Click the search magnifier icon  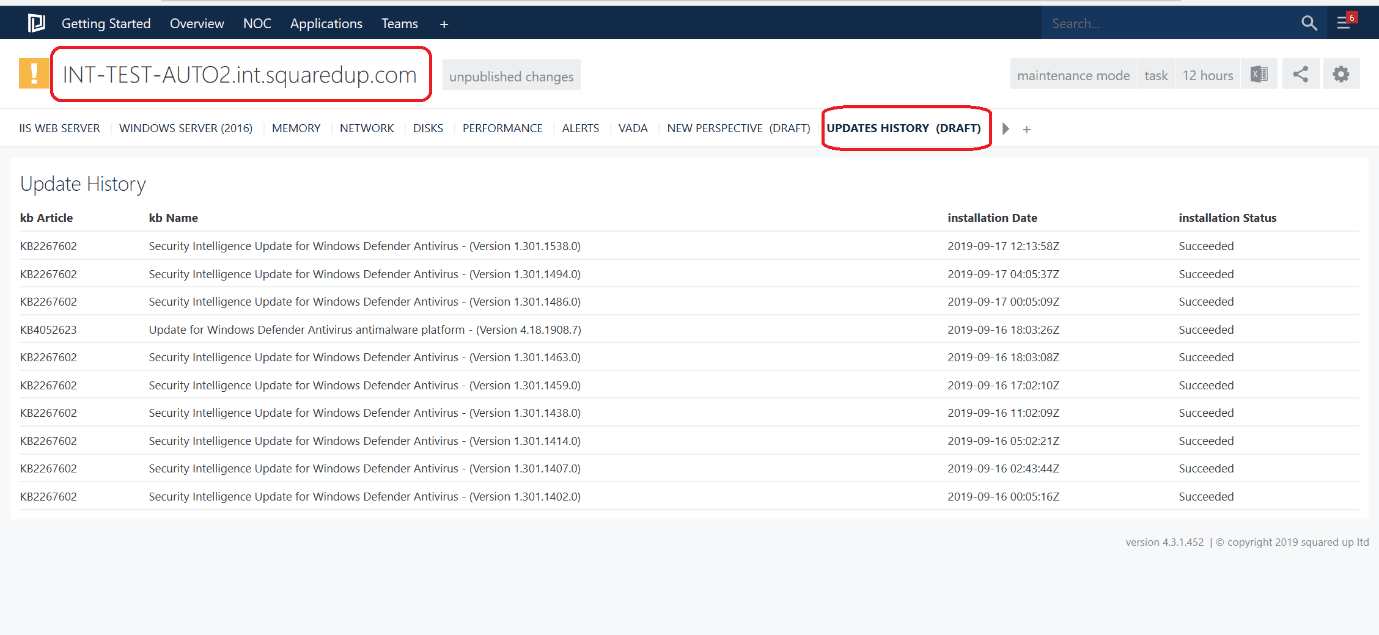(x=1309, y=23)
